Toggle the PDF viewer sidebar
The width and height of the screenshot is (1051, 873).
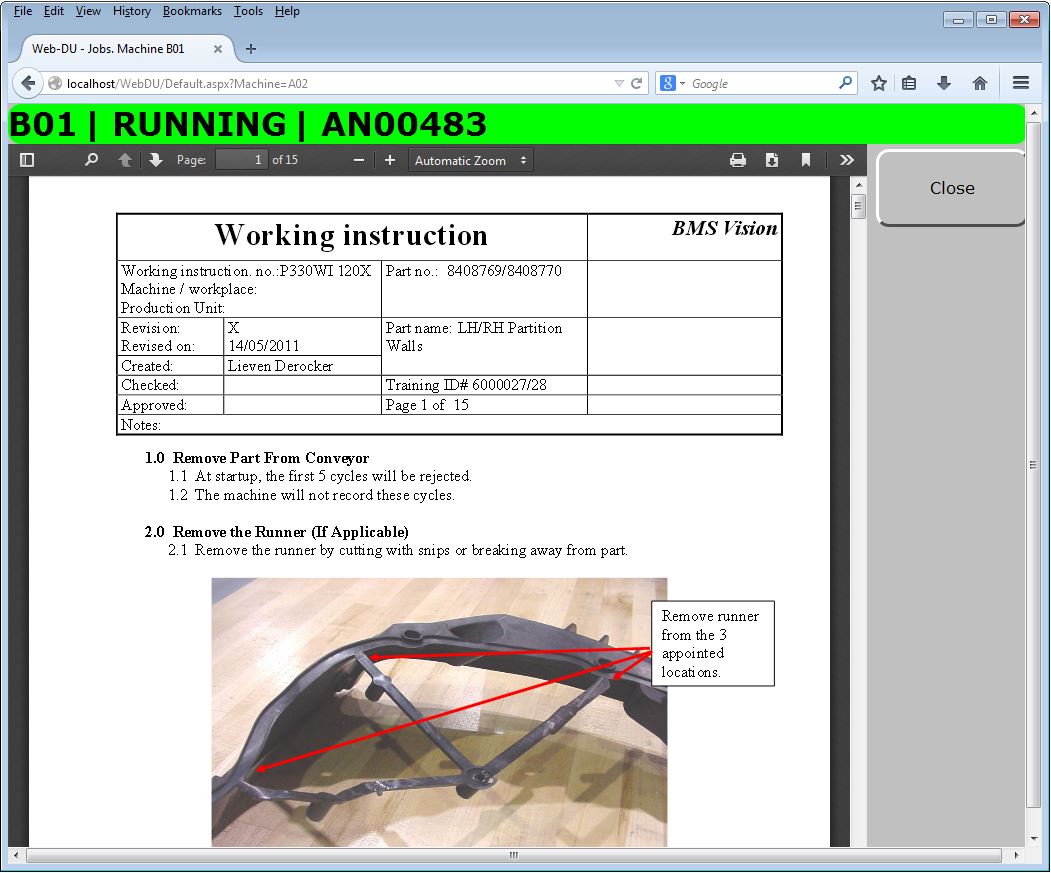[27, 160]
